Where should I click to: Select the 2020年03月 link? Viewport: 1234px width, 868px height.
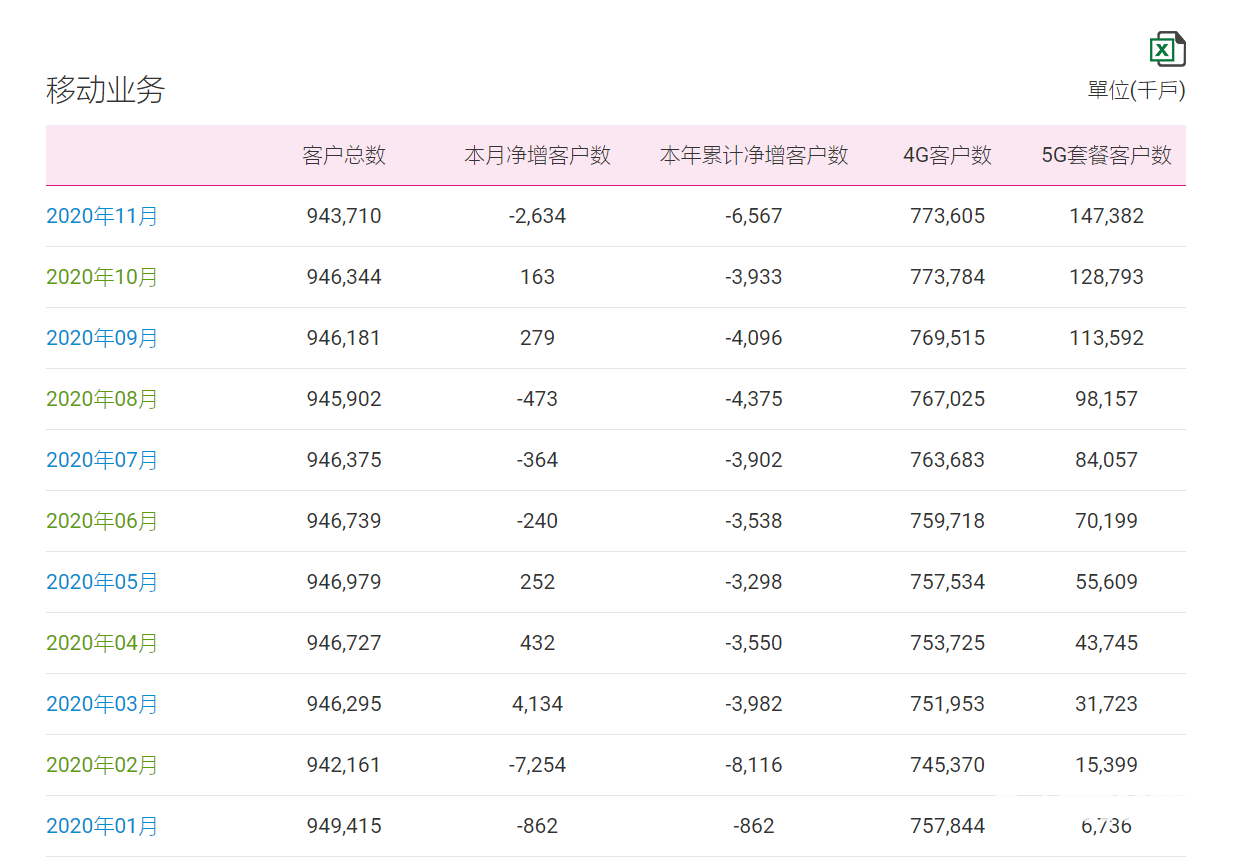[x=102, y=704]
